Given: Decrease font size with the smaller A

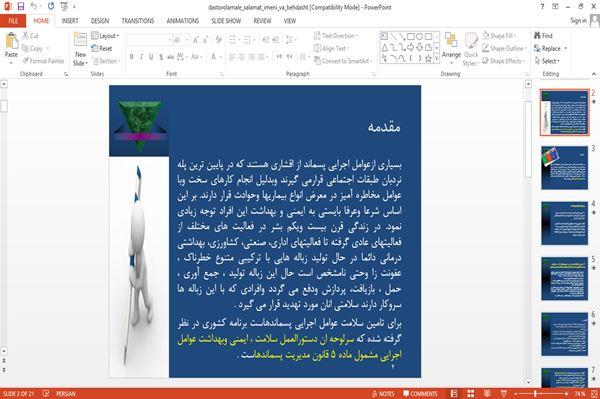Looking at the screenshot, I should pos(205,40).
